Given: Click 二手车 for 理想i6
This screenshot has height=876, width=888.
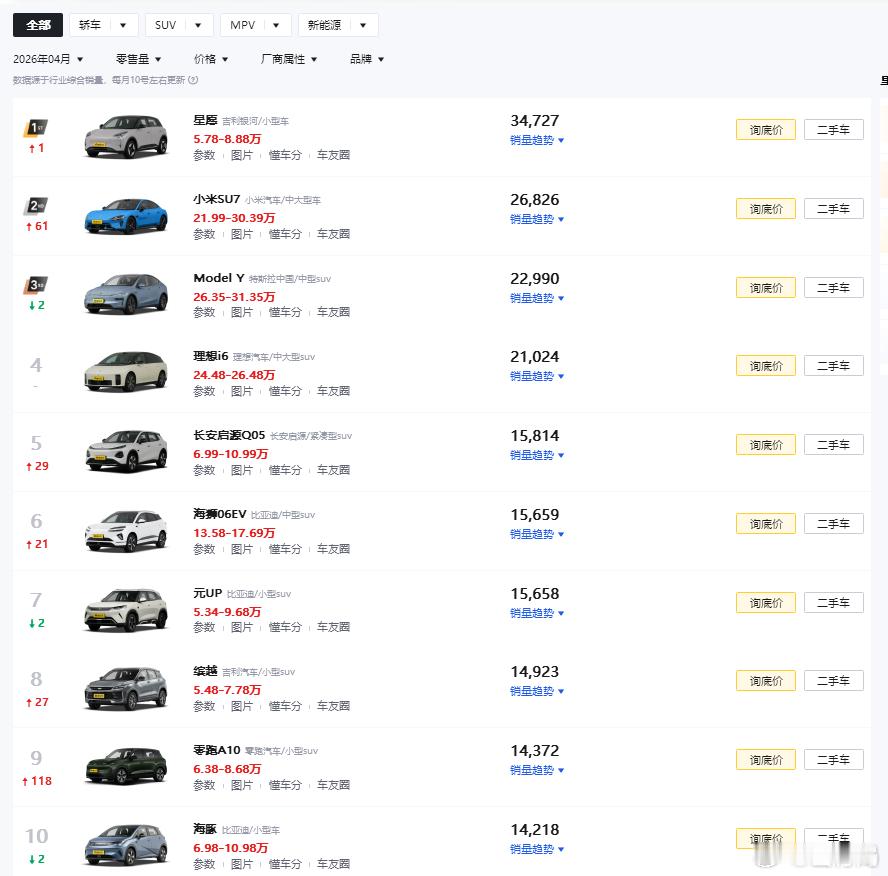Looking at the screenshot, I should pos(834,366).
